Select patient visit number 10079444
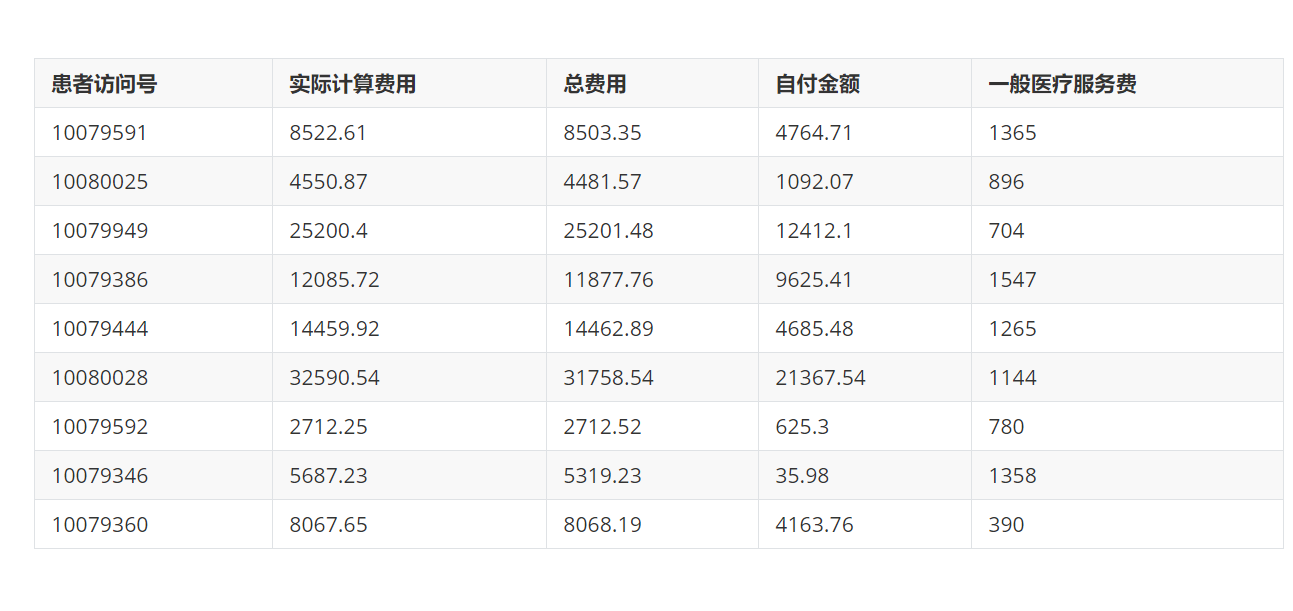The height and width of the screenshot is (611, 1293). pyautogui.click(x=100, y=329)
